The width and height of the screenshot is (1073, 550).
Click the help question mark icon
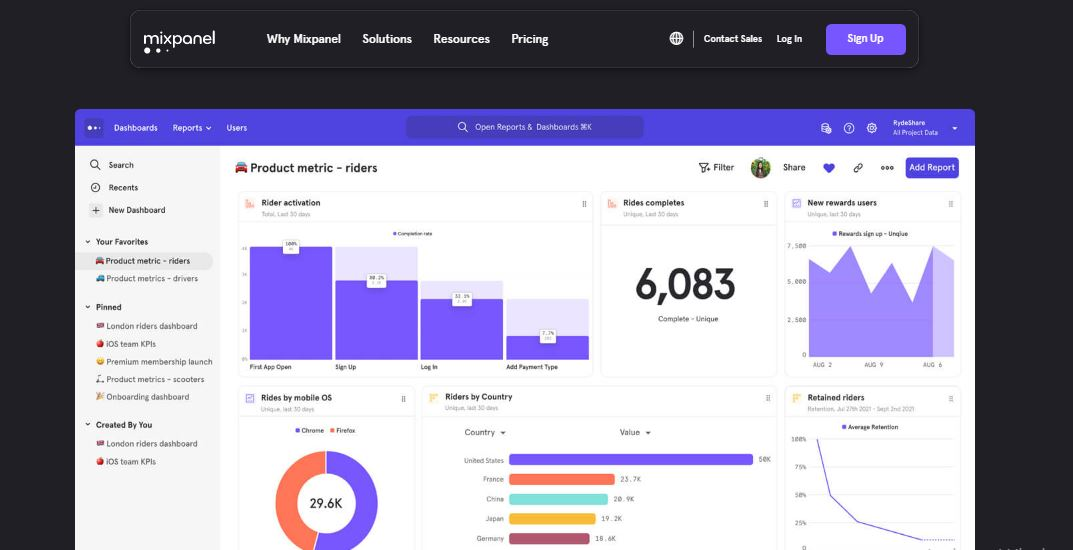[849, 128]
